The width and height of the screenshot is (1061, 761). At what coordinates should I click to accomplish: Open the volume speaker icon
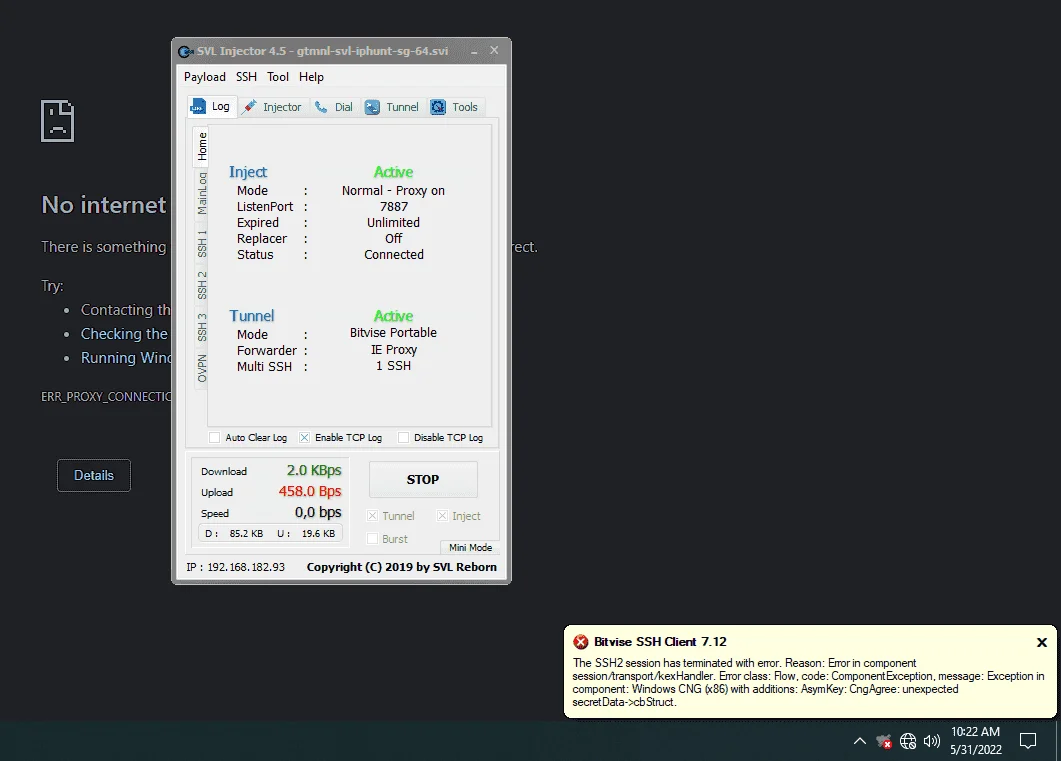[932, 741]
